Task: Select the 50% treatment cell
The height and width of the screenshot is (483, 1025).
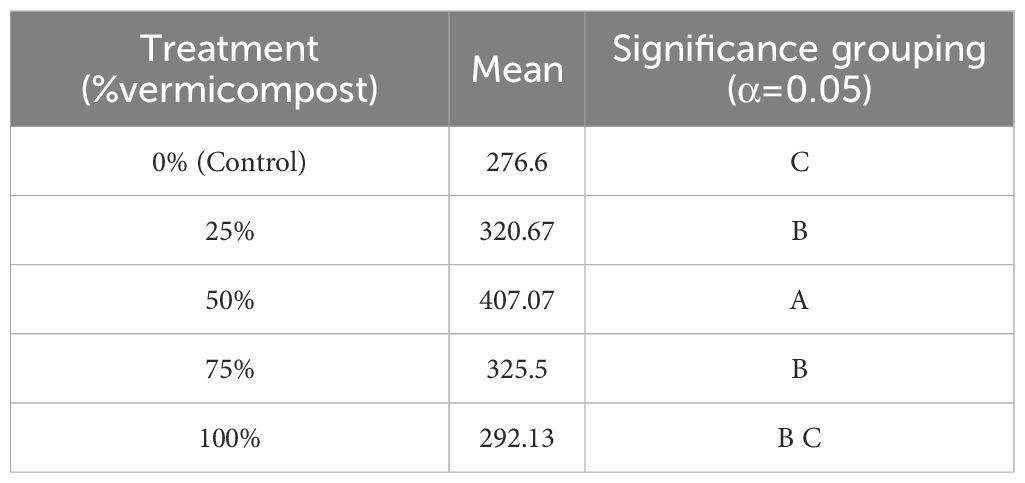Action: [x=229, y=300]
